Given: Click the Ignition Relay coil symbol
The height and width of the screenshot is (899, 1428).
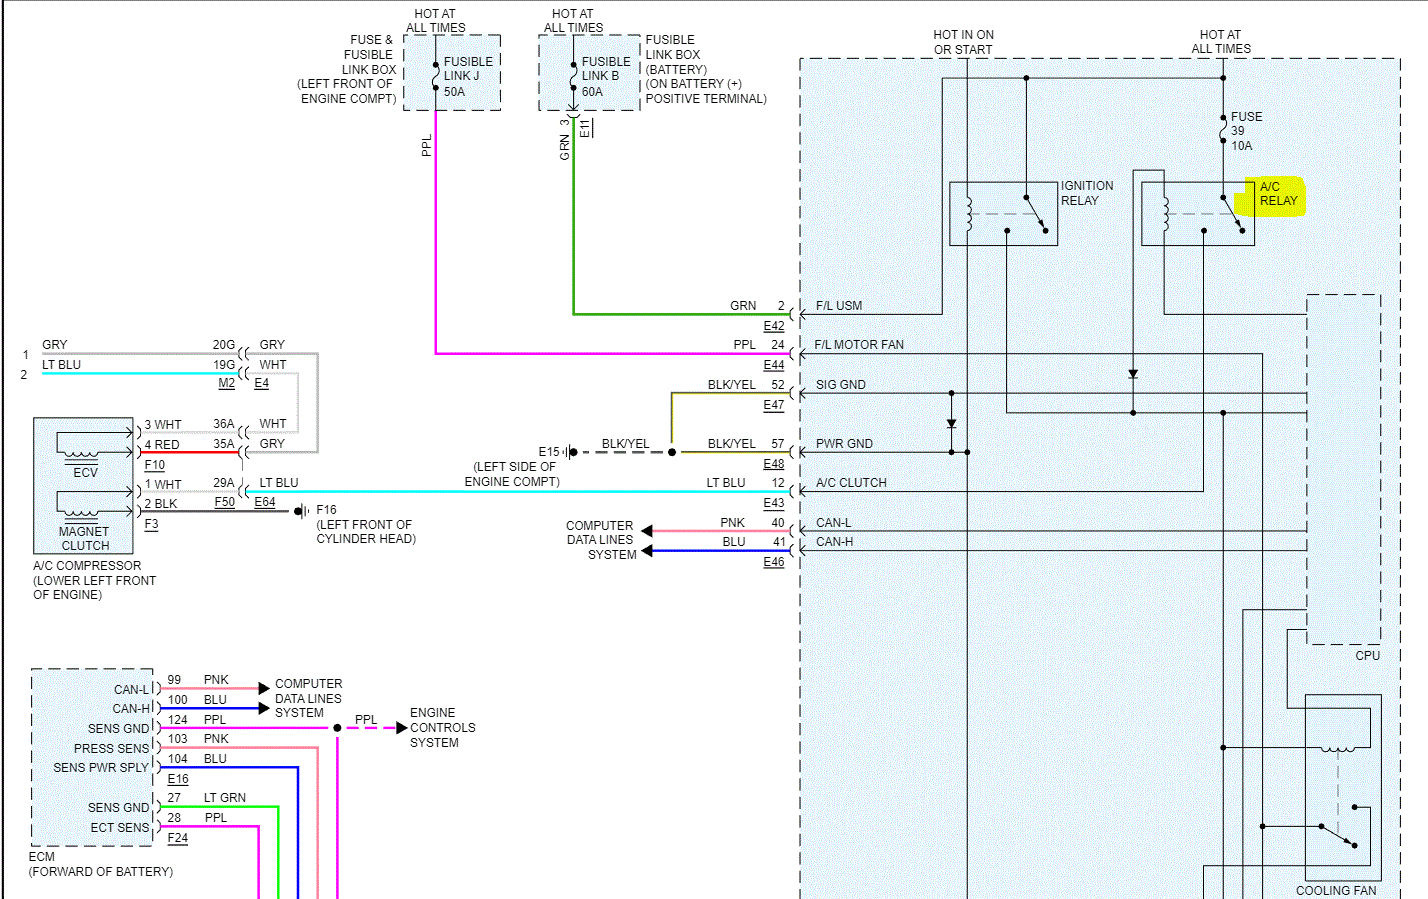Looking at the screenshot, I should tap(968, 213).
